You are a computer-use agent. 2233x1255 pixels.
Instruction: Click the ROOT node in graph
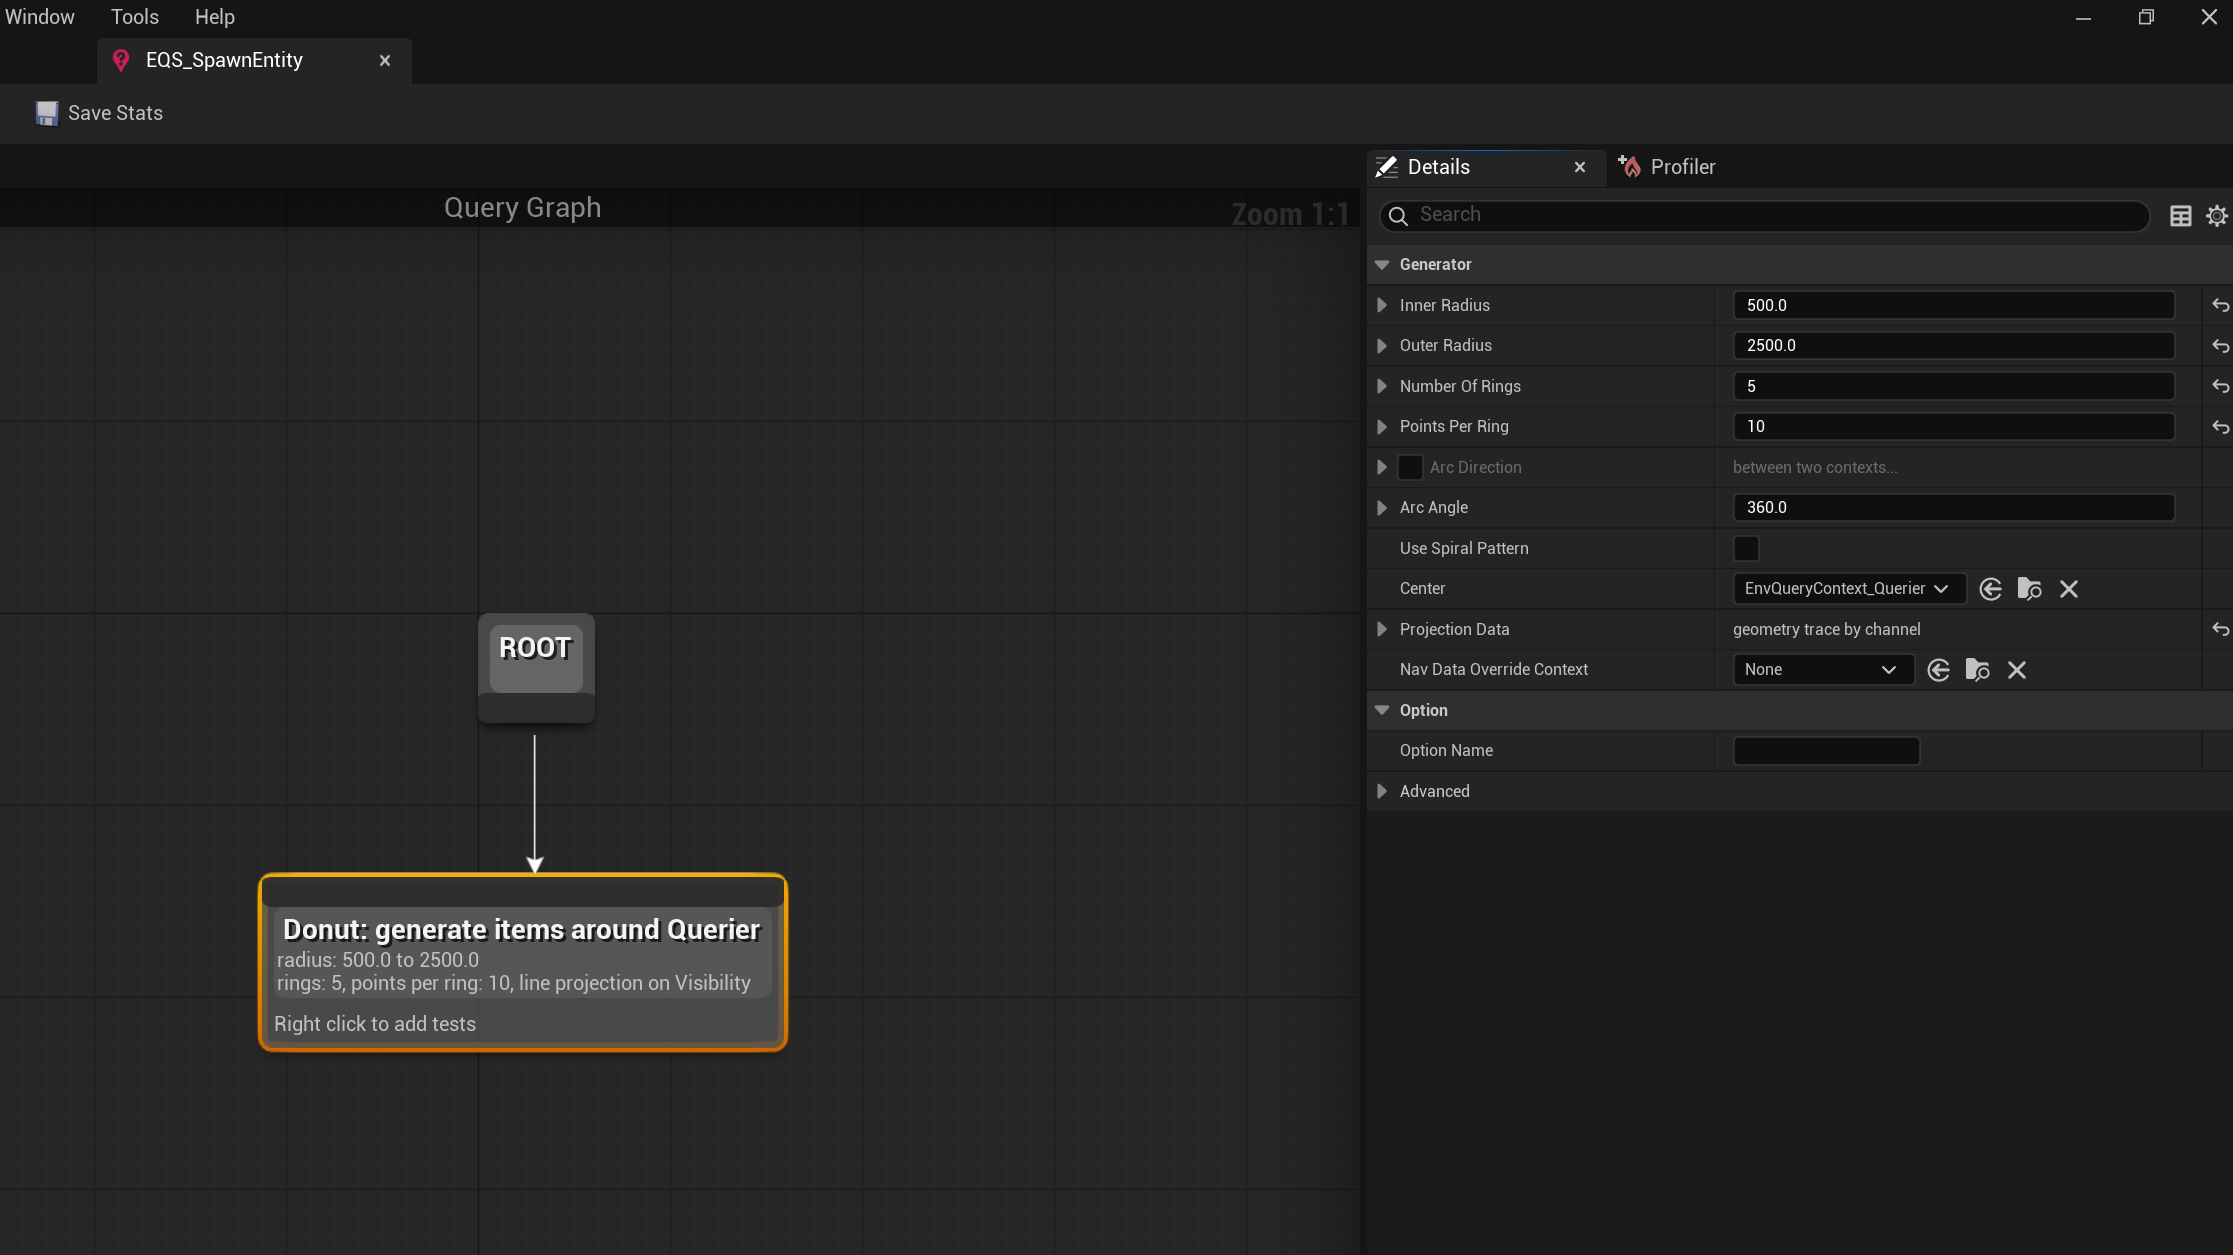click(x=536, y=656)
